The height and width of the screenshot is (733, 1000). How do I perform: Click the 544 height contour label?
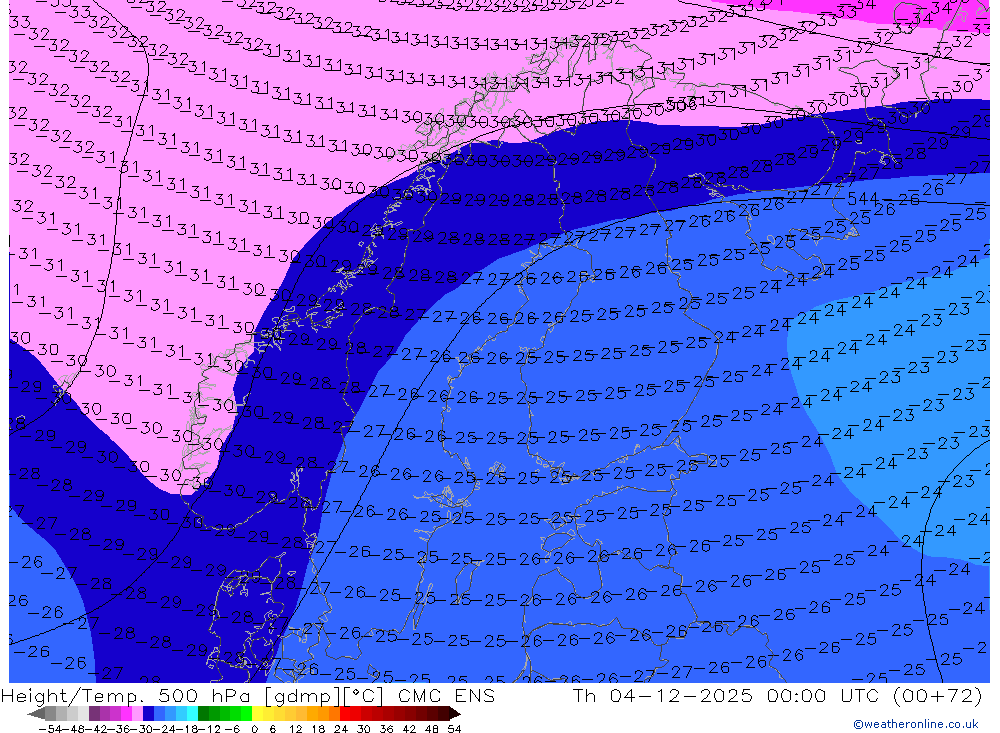point(863,199)
